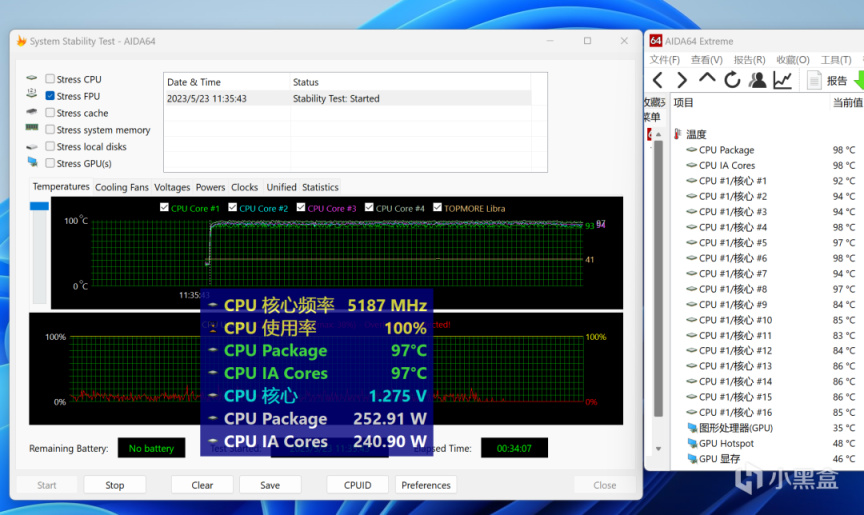Enable the Stress CPU checkbox

click(x=50, y=79)
